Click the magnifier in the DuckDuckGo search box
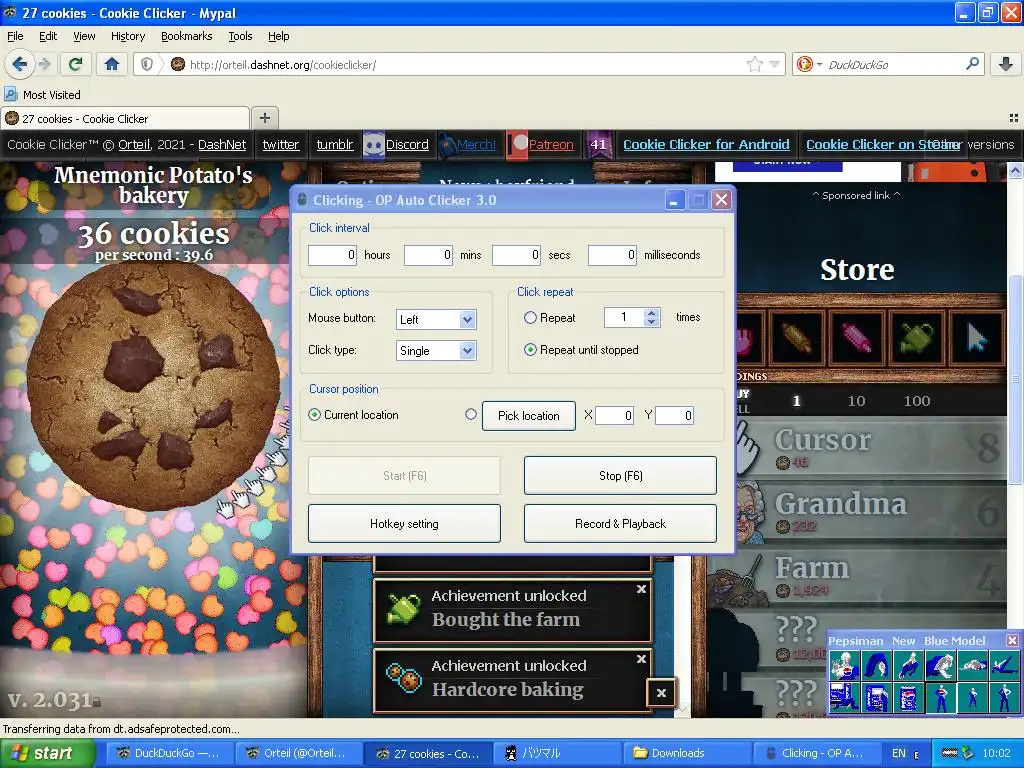 click(972, 63)
